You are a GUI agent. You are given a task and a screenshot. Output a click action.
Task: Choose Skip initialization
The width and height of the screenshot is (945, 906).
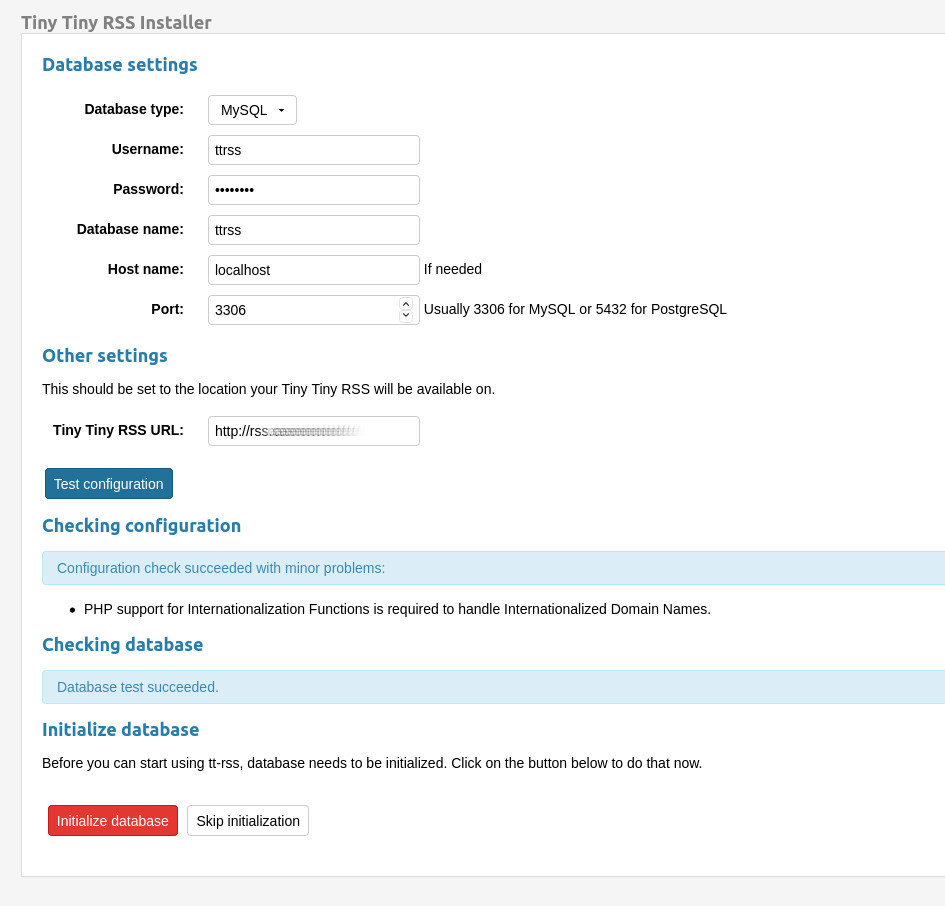pos(247,821)
